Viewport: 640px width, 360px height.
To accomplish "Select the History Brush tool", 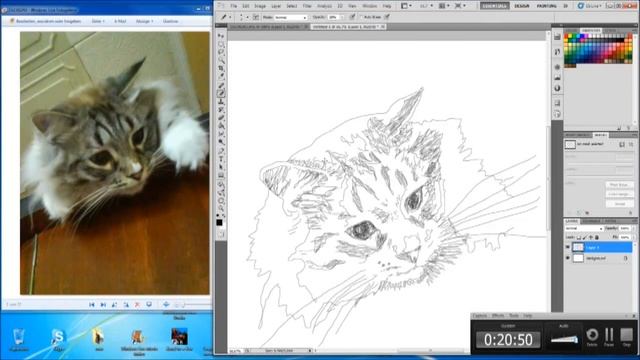I will (221, 110).
